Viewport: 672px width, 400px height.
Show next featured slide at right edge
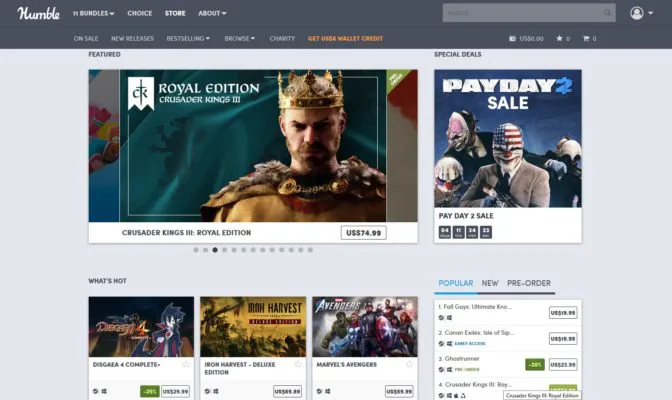402,146
